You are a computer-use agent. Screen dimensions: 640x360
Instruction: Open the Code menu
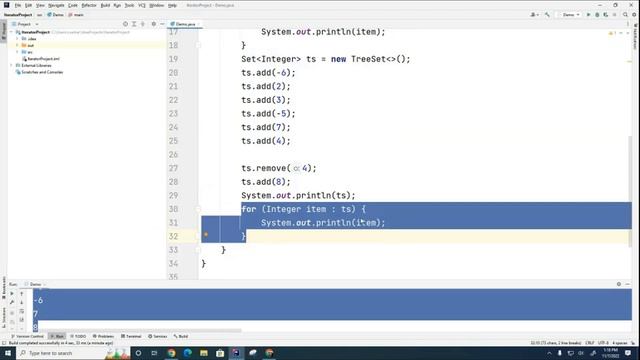(x=73, y=5)
